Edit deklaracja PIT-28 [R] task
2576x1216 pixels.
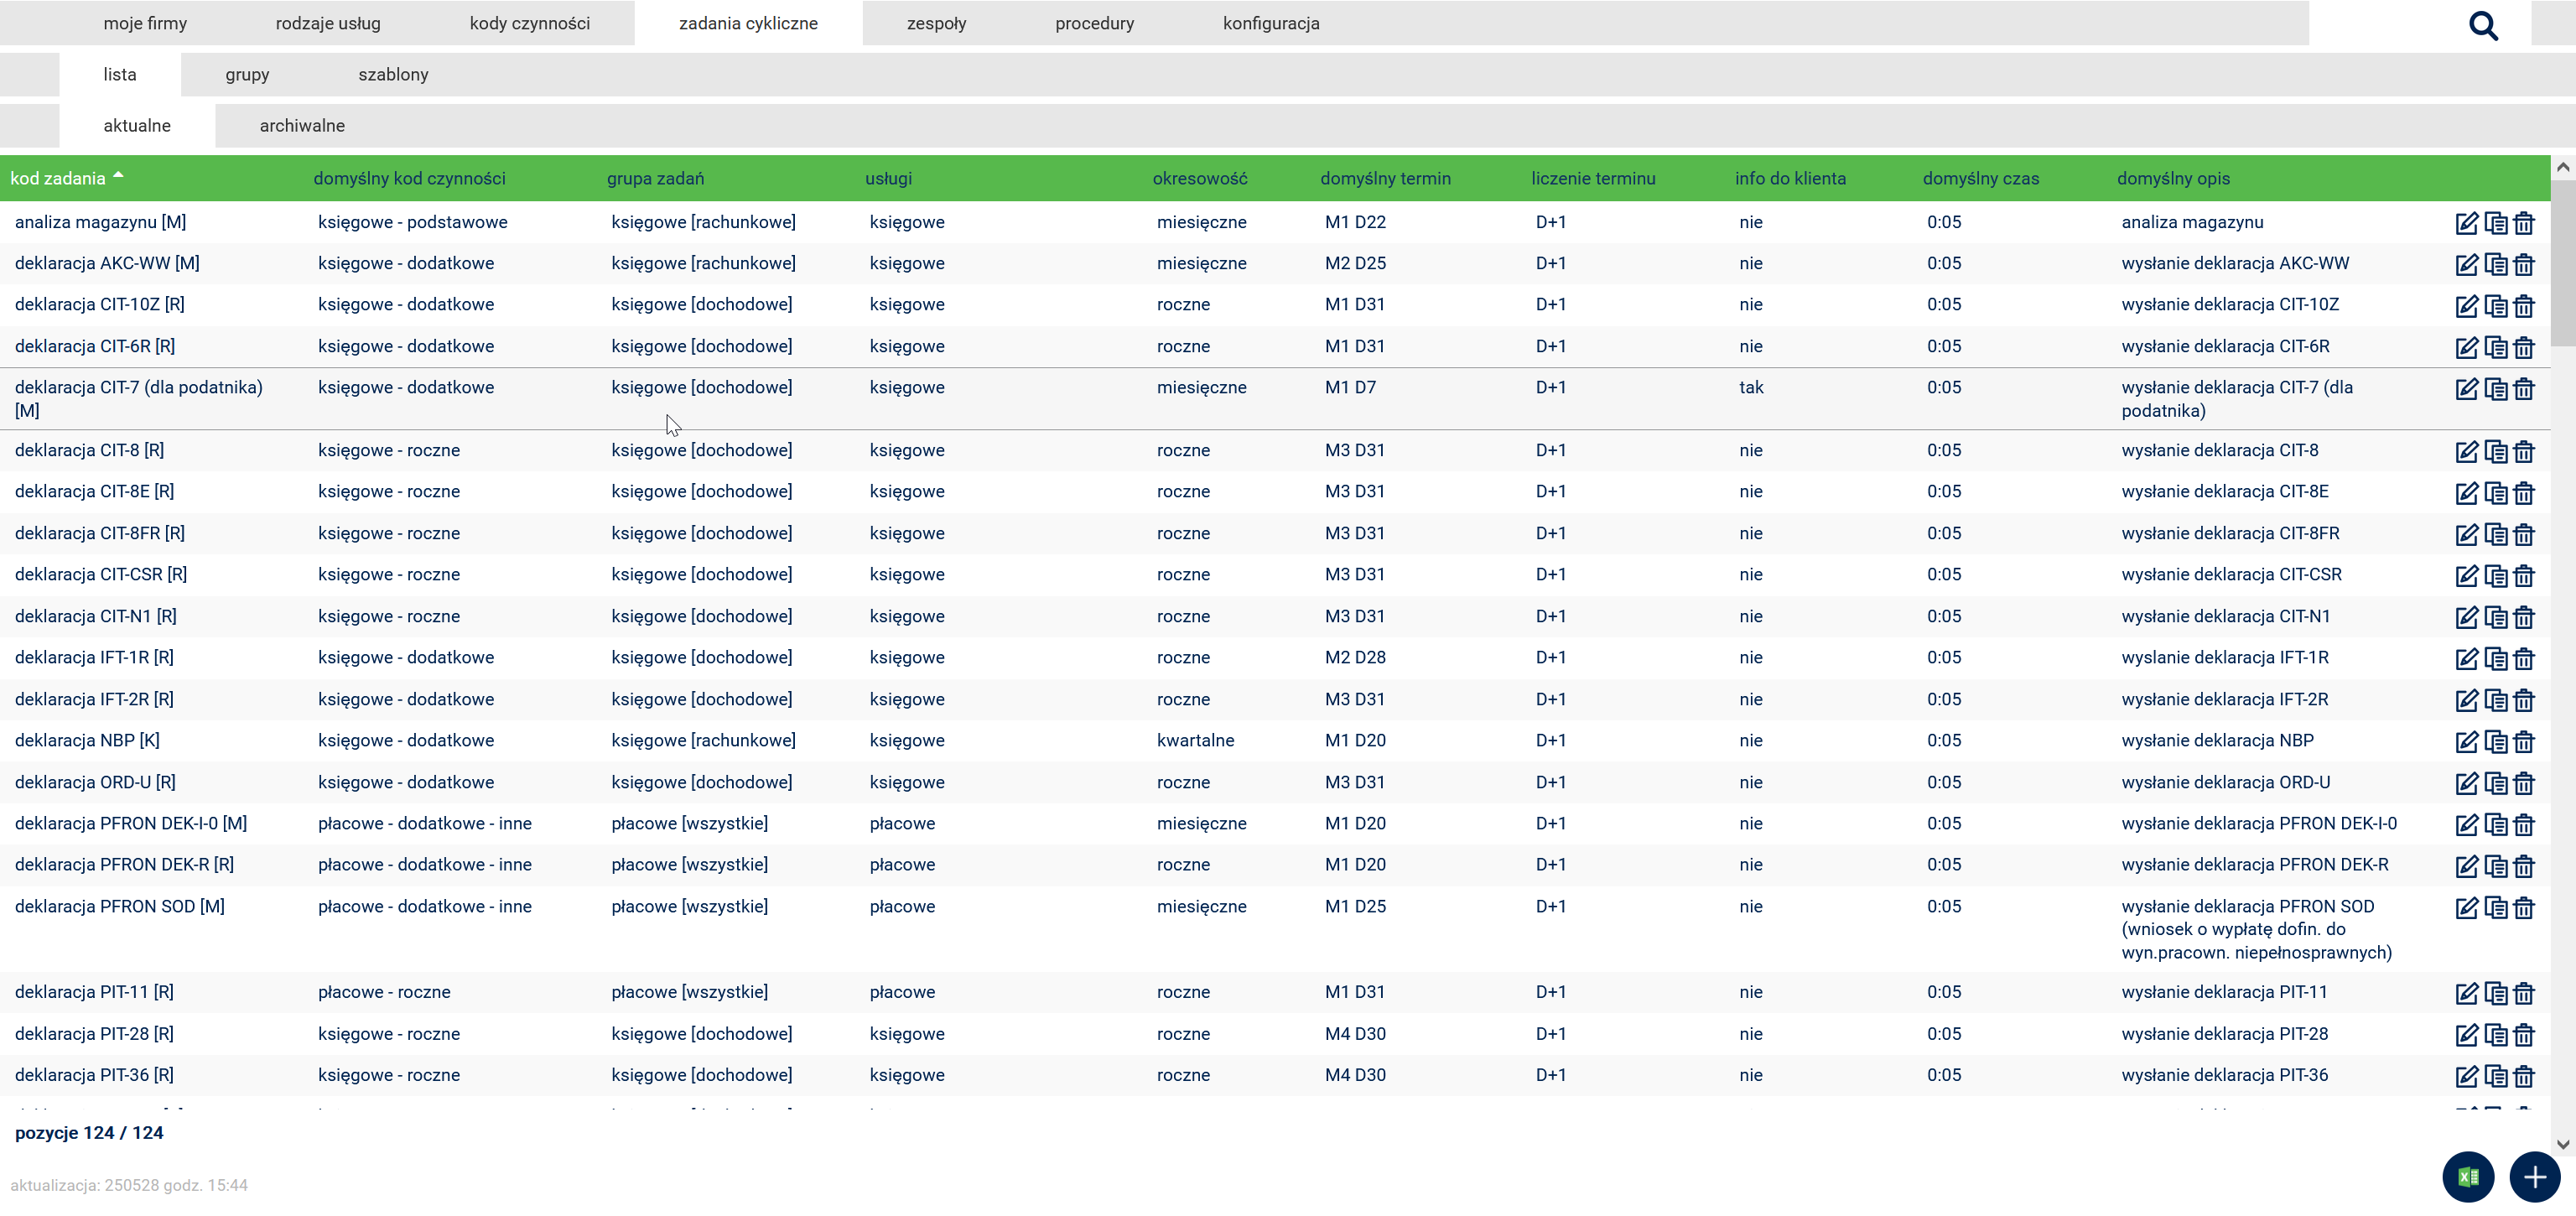pyautogui.click(x=2466, y=1034)
